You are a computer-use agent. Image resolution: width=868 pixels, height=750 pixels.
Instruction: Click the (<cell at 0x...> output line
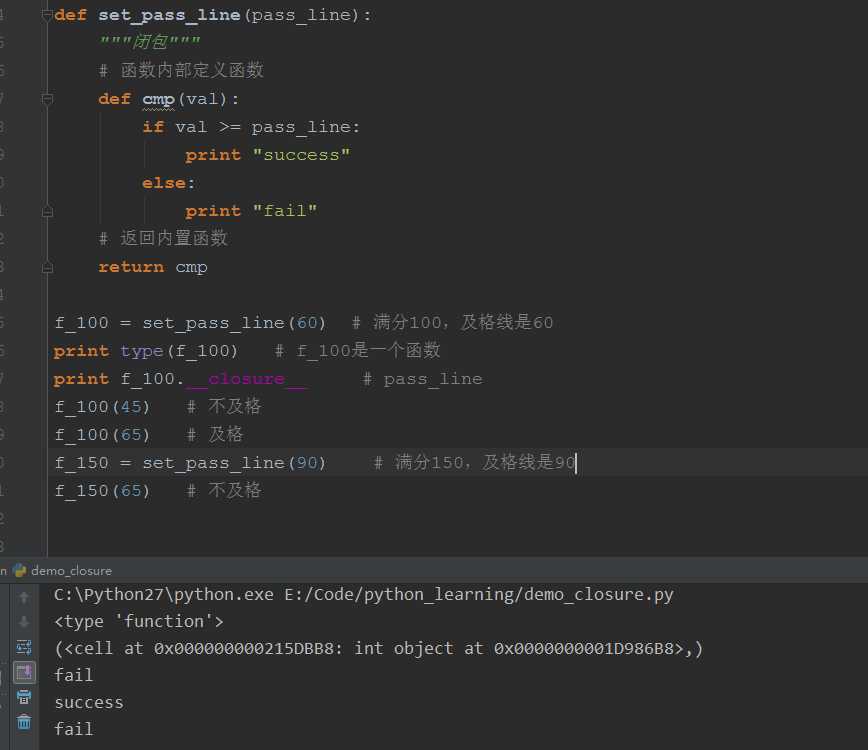(379, 648)
